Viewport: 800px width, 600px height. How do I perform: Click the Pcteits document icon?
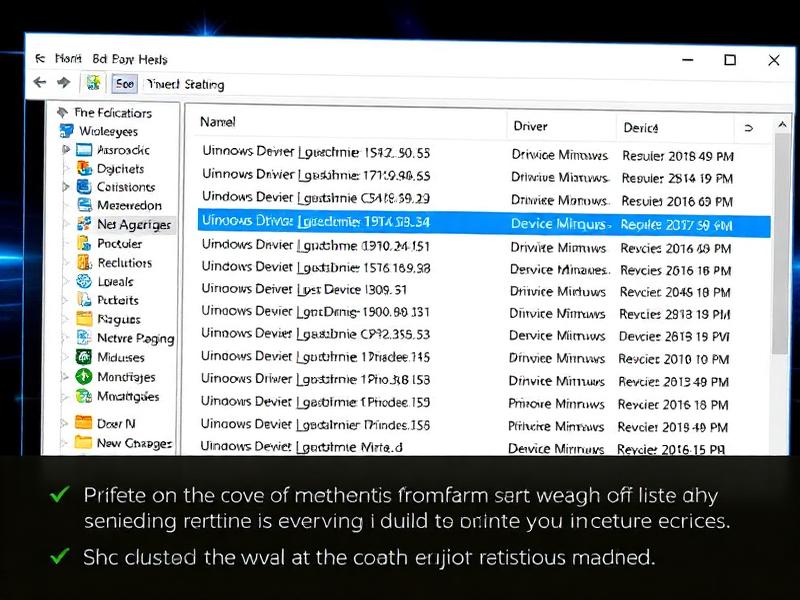point(84,299)
